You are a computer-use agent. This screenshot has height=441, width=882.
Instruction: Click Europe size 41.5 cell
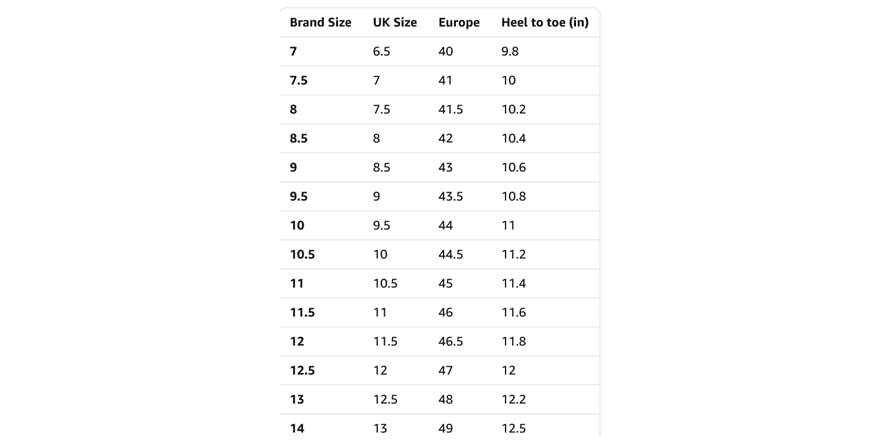(451, 109)
